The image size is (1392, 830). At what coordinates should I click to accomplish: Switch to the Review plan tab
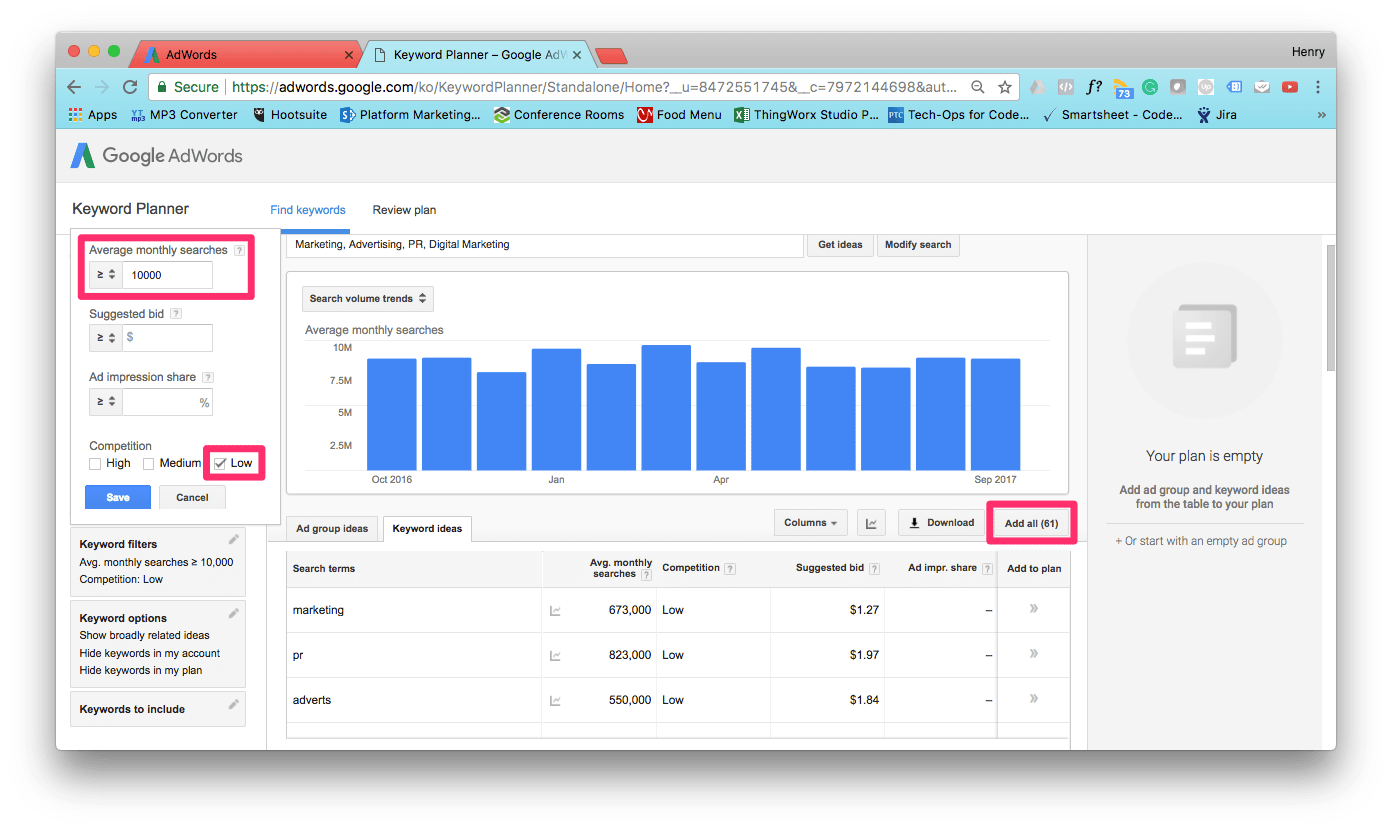click(404, 210)
